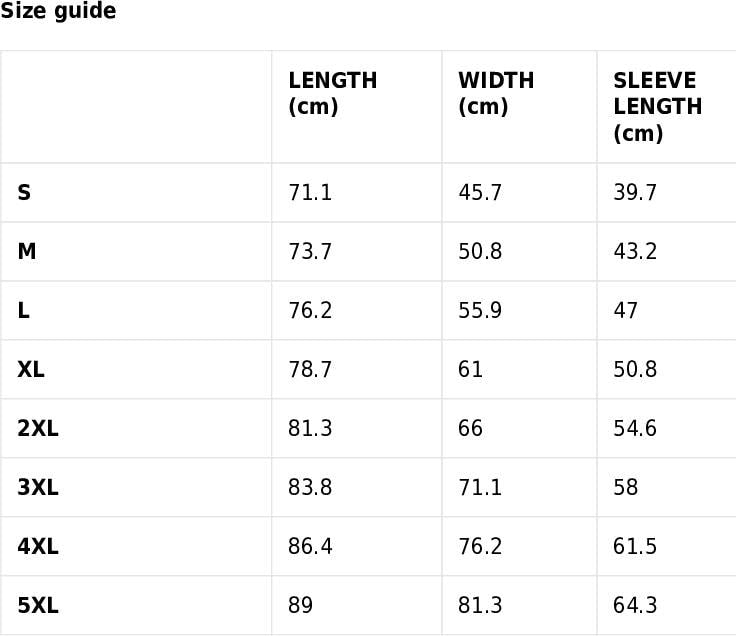Viewport: 736px width, 636px height.
Task: Click the L size row label
Action: tap(23, 310)
